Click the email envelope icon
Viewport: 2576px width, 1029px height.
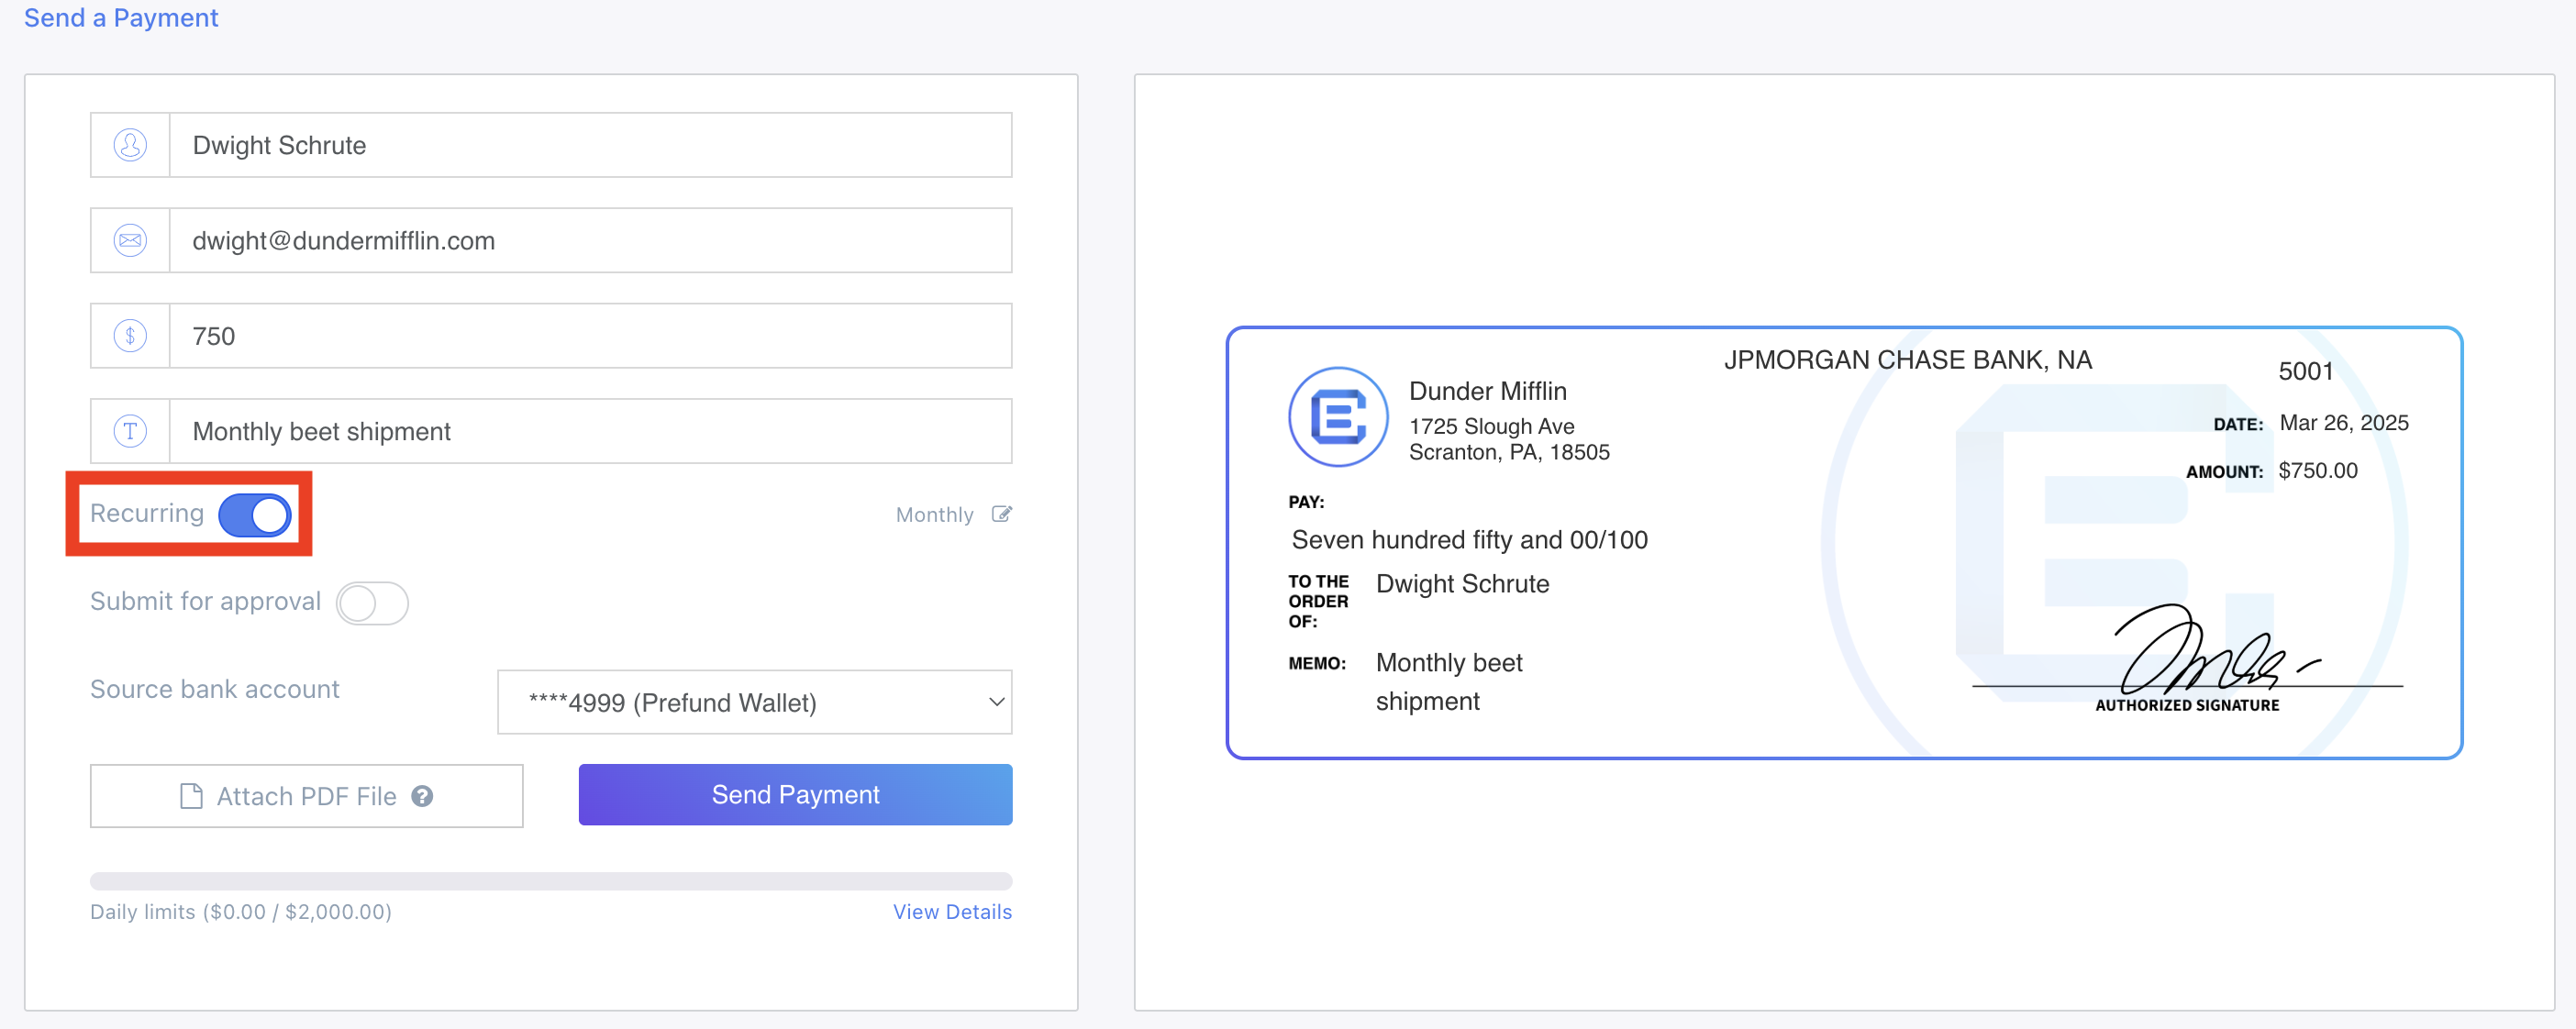click(x=130, y=240)
